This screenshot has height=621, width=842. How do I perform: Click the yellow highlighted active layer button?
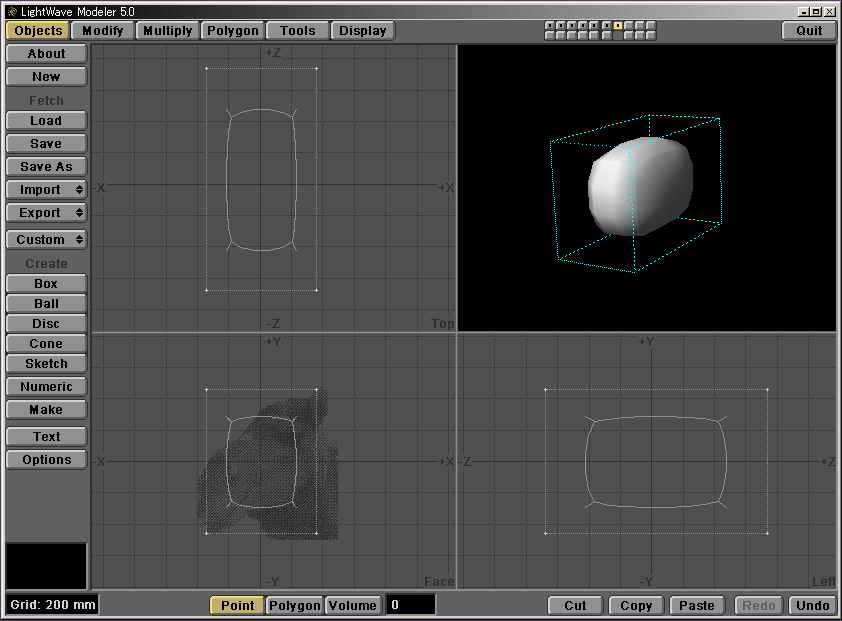coord(618,25)
